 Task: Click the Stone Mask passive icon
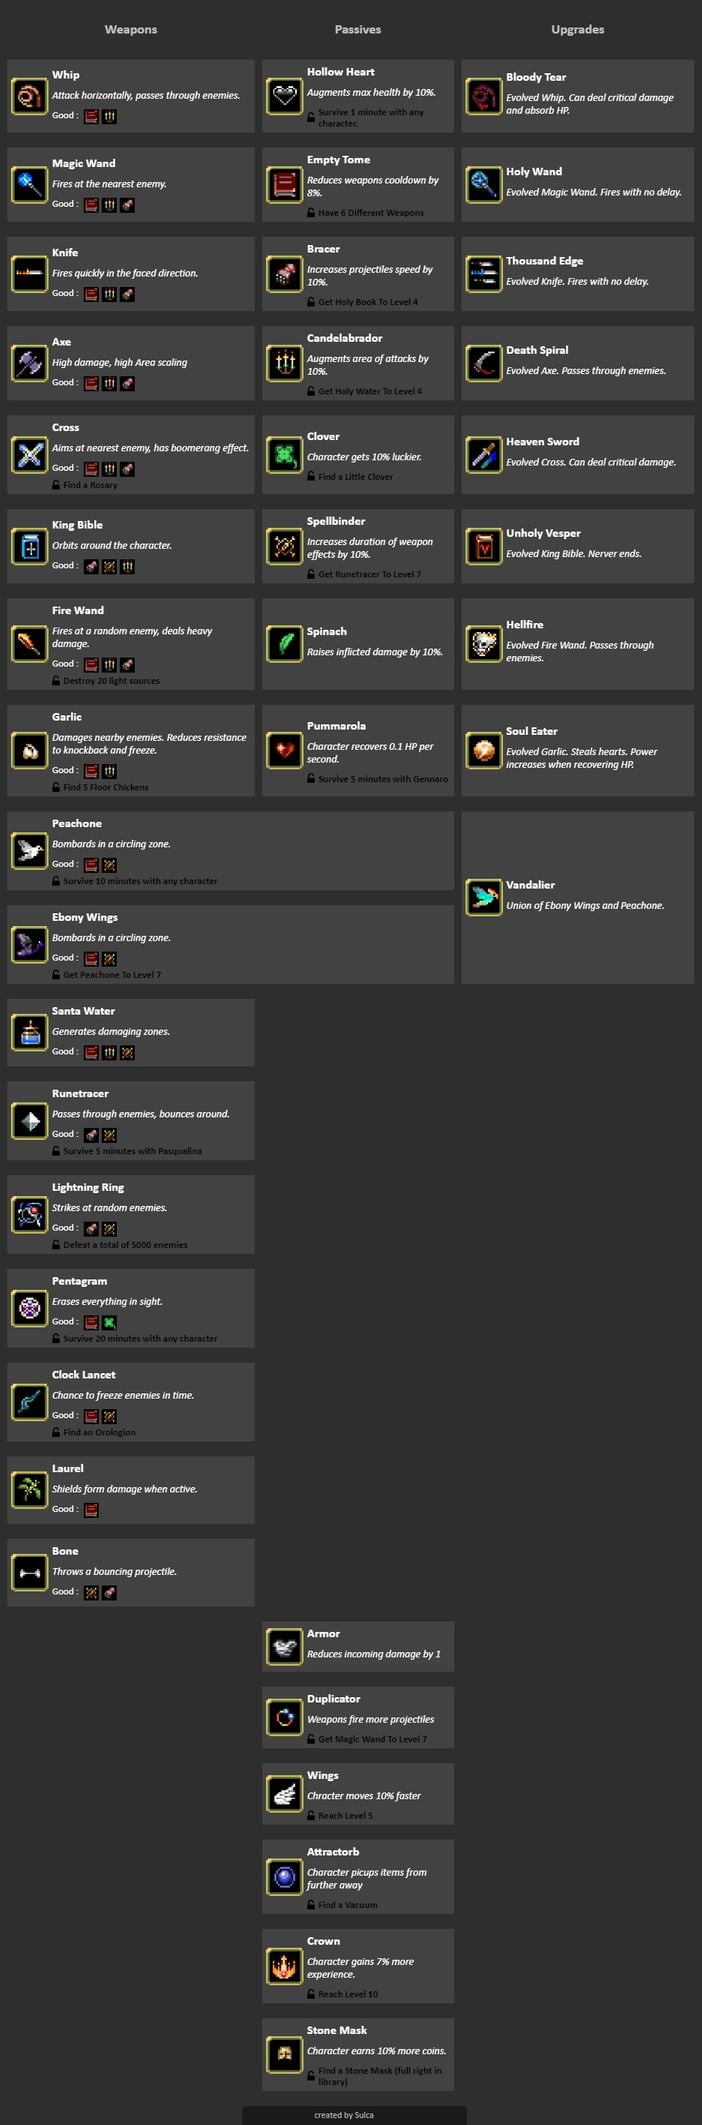(285, 2055)
